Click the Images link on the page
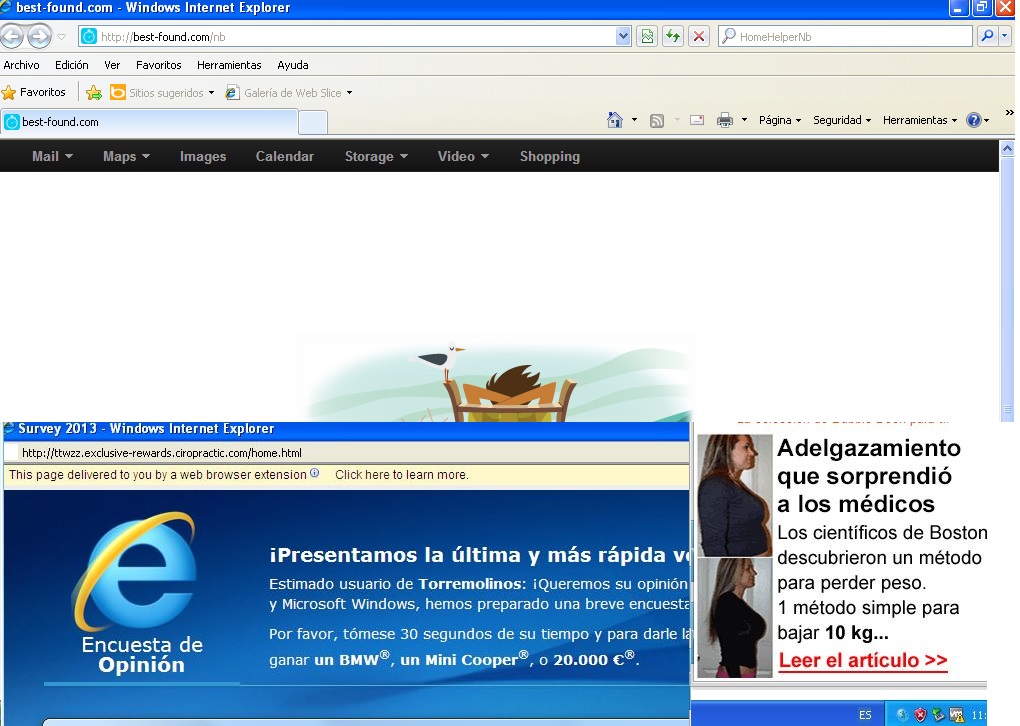The image size is (1020, 726). [x=203, y=156]
